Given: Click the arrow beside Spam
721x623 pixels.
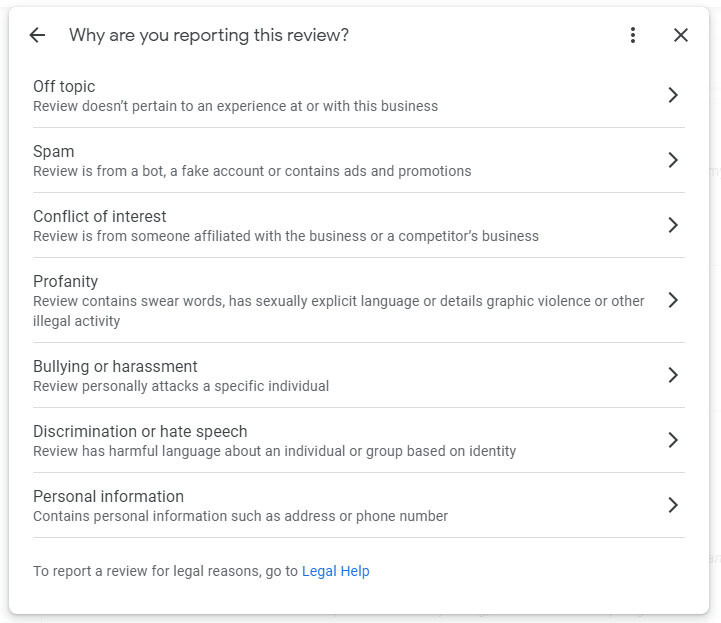Looking at the screenshot, I should [673, 160].
